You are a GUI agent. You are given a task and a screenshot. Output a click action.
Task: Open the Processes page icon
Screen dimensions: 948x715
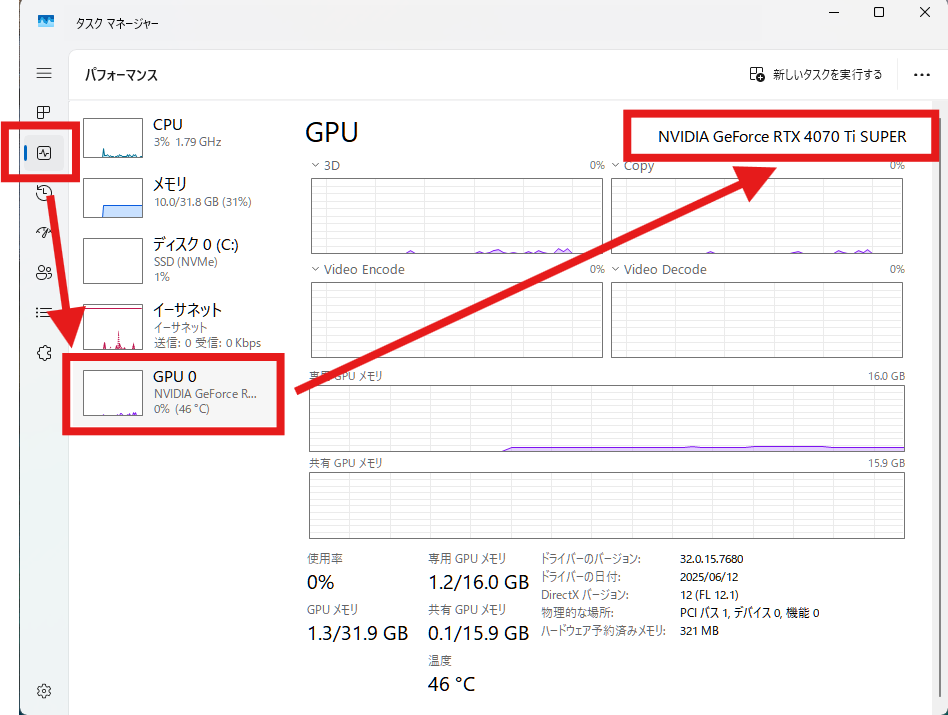pyautogui.click(x=44, y=112)
